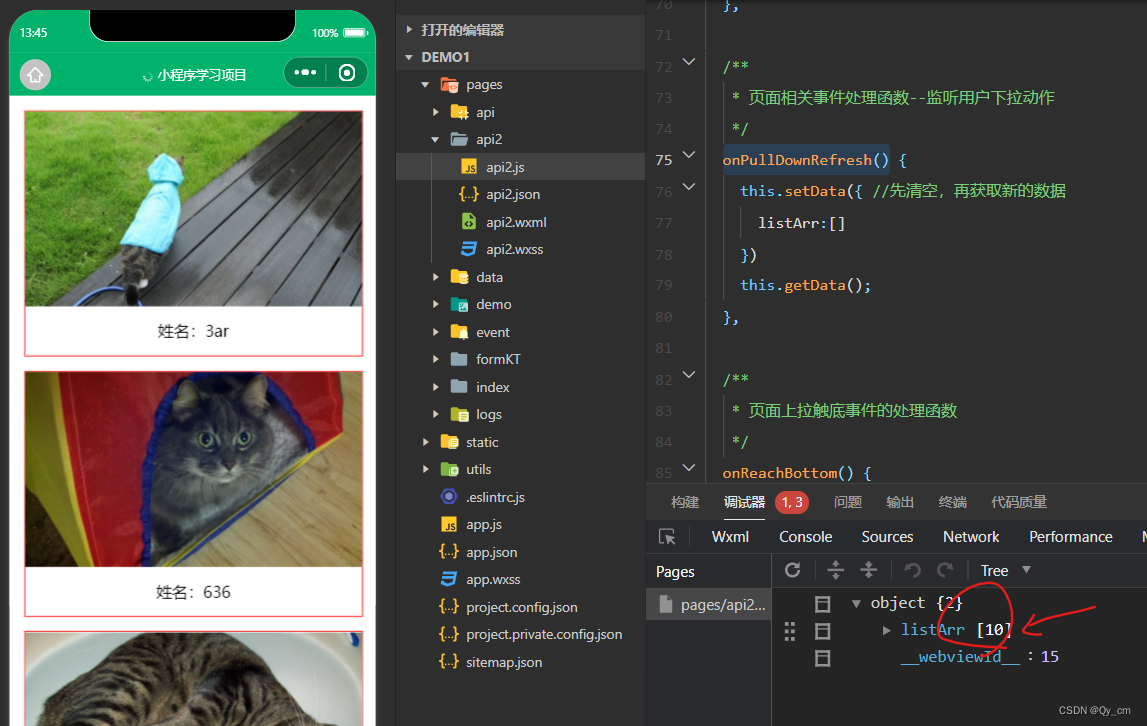Screen dimensions: 1147x726
Task: Expand the api folder arrow
Action: (435, 112)
